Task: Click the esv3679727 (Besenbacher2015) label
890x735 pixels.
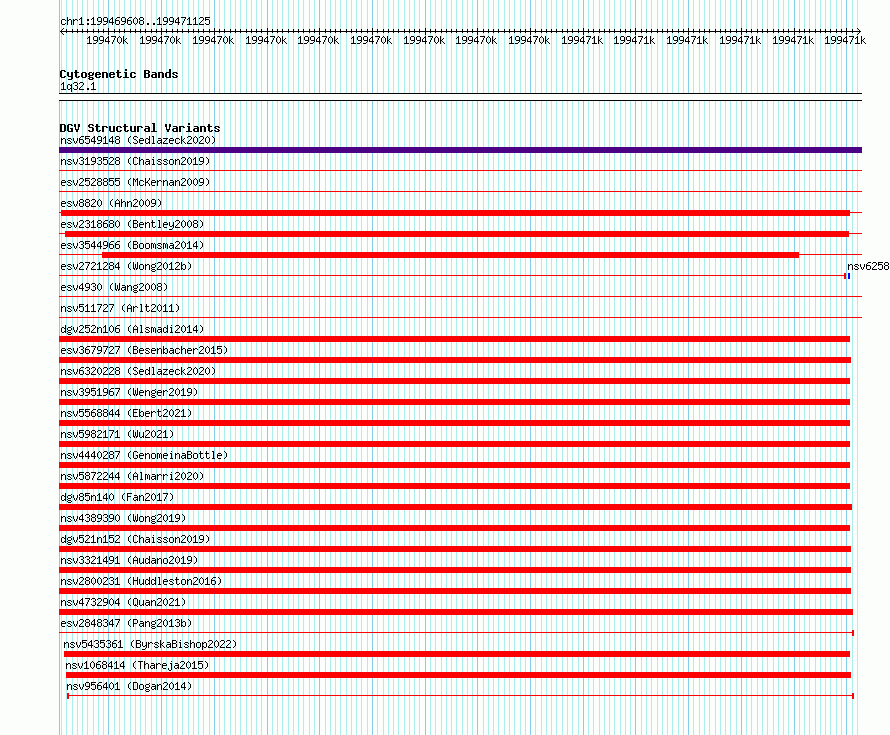Action: (144, 350)
